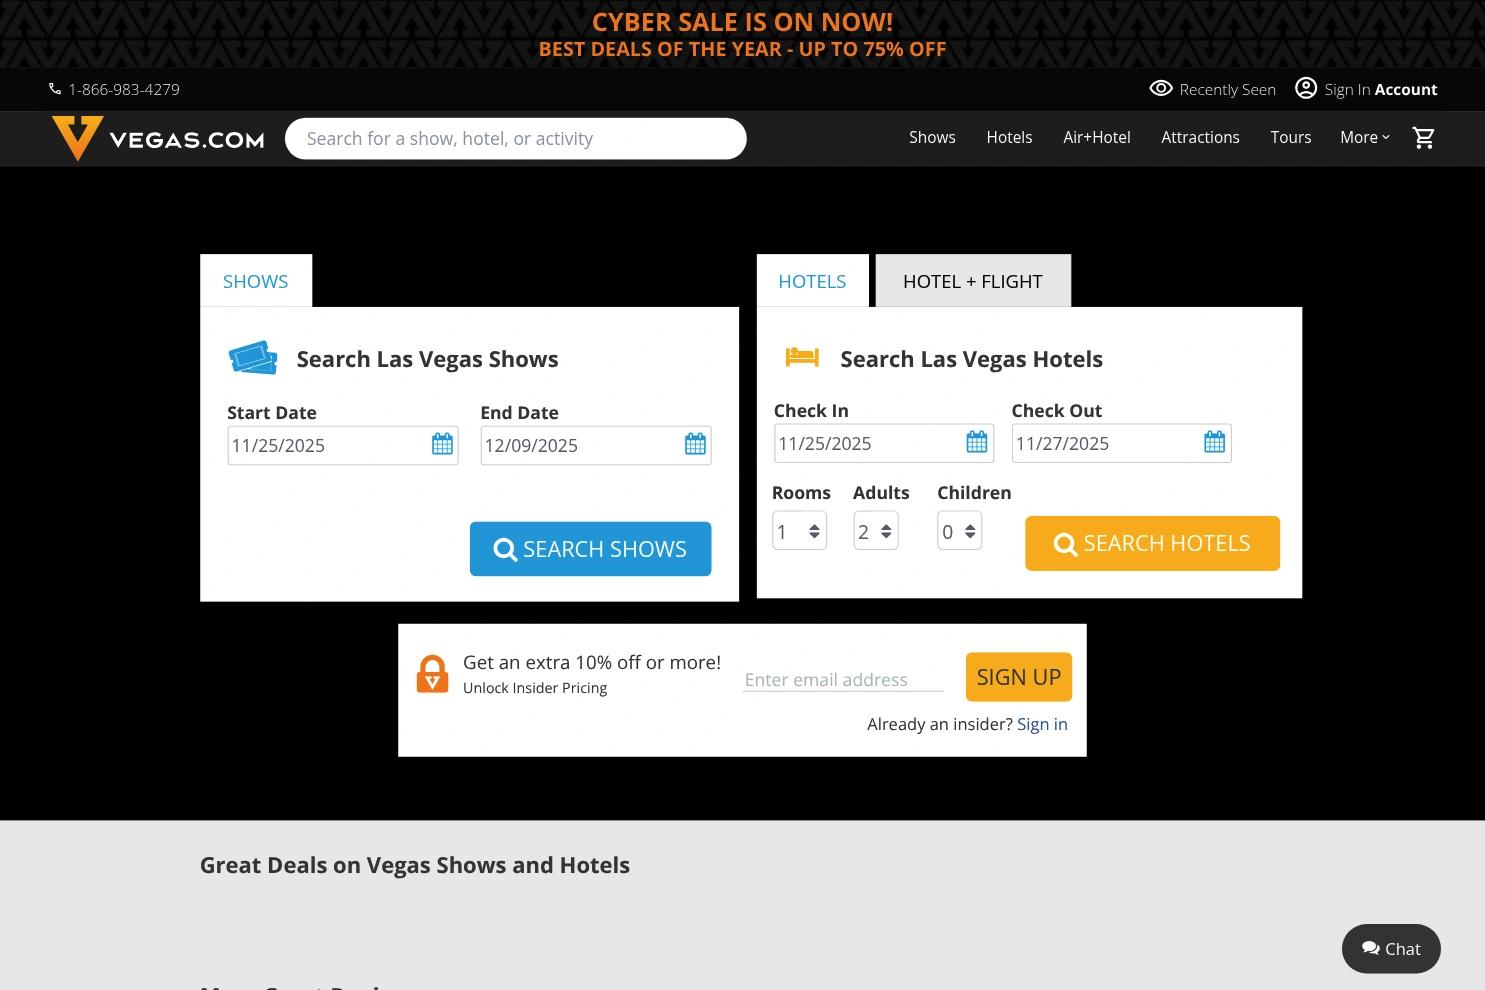This screenshot has width=1485, height=990.
Task: Click the Check Out date field
Action: pos(1121,443)
